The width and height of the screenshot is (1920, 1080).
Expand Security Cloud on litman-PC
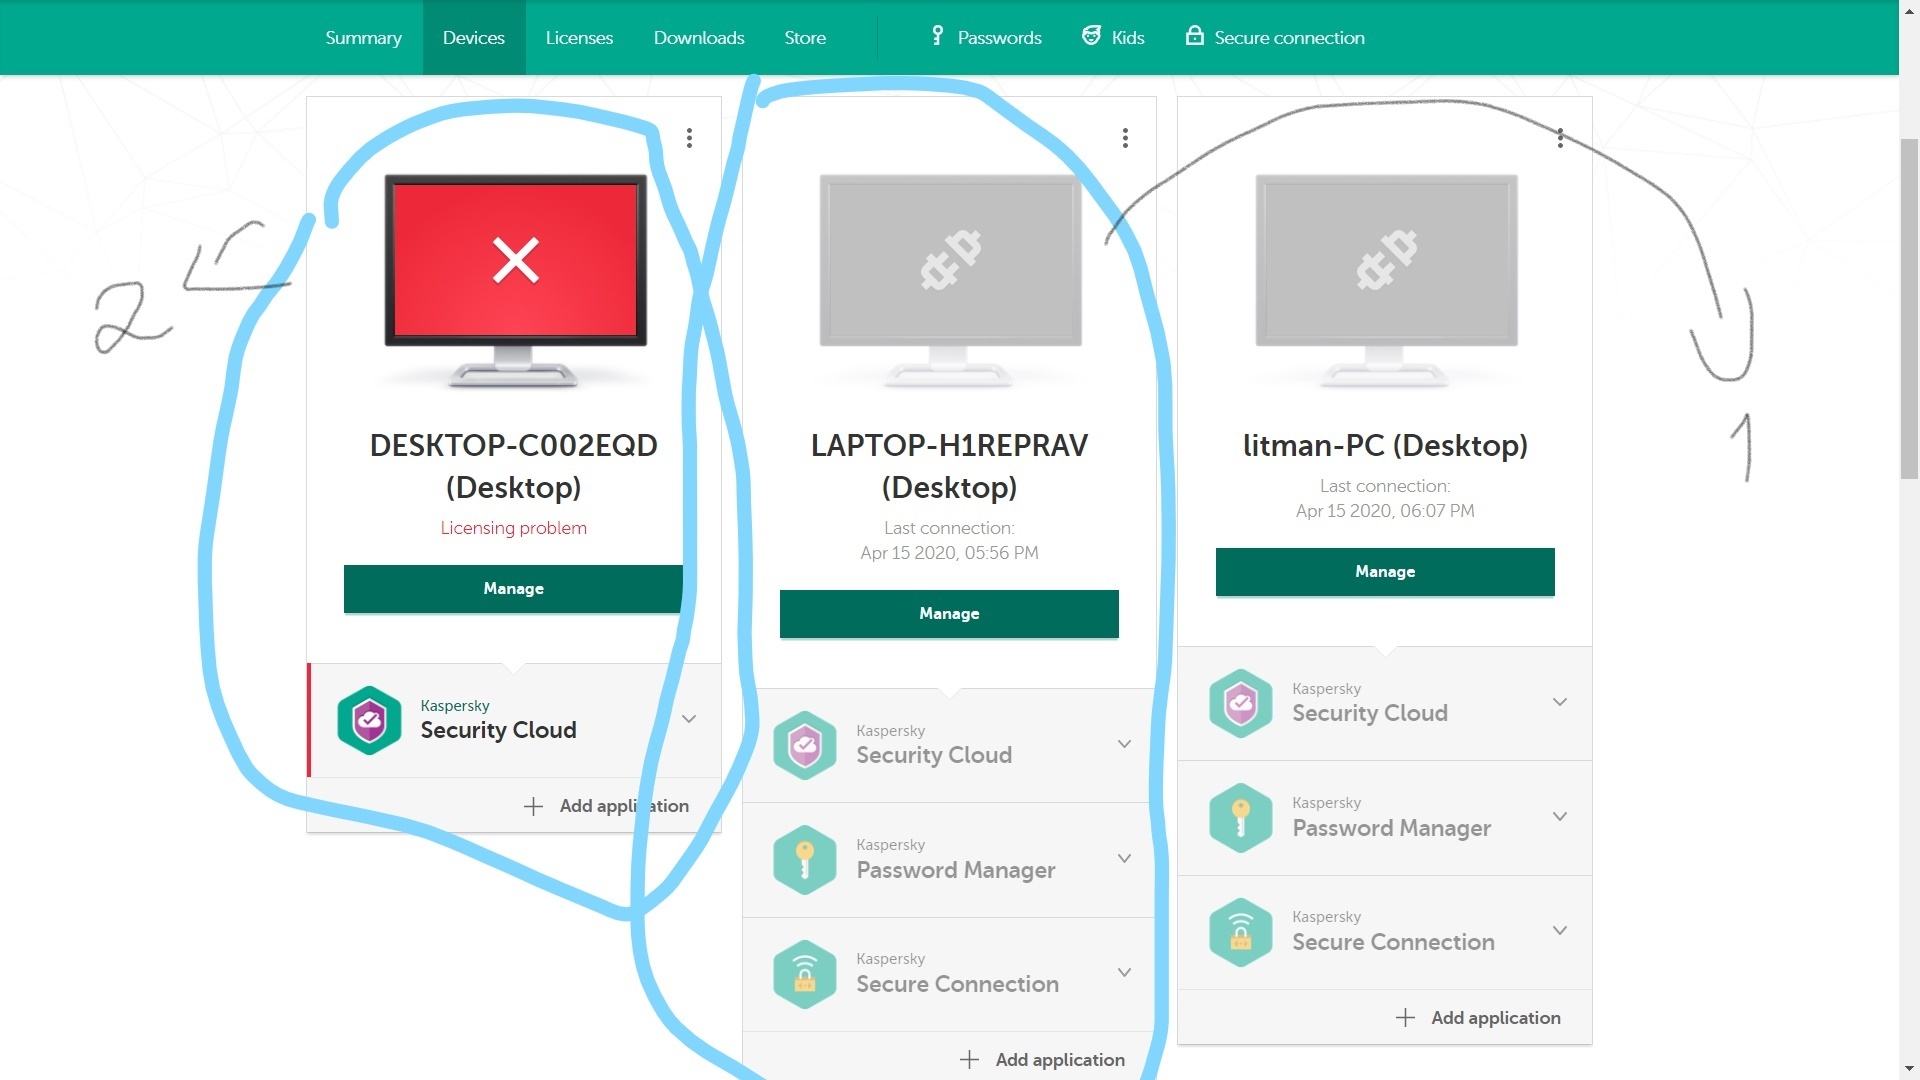point(1560,702)
